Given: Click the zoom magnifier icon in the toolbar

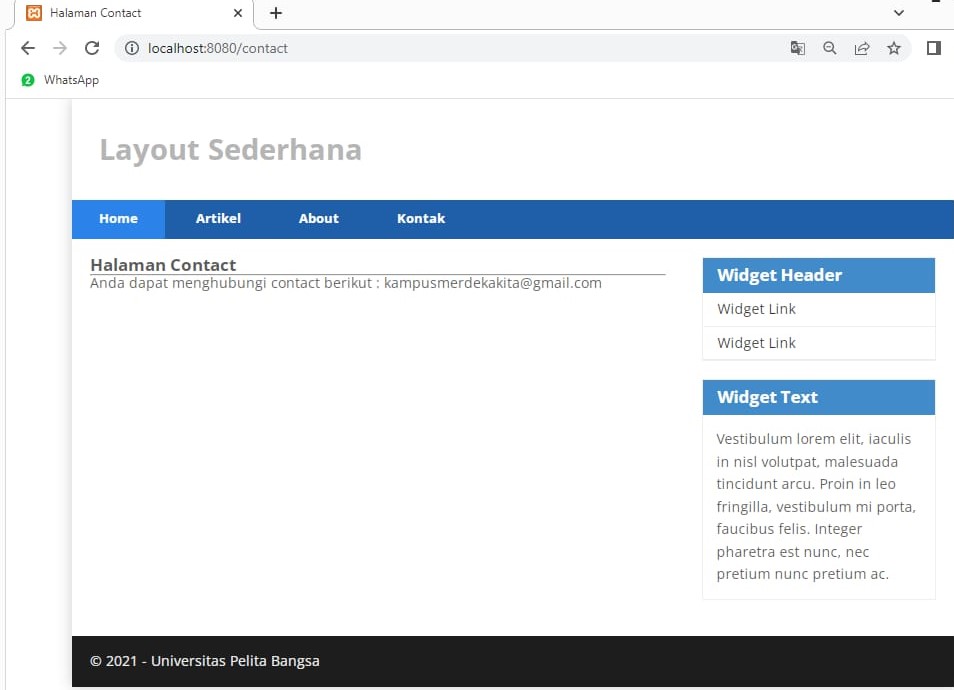Looking at the screenshot, I should coord(829,48).
